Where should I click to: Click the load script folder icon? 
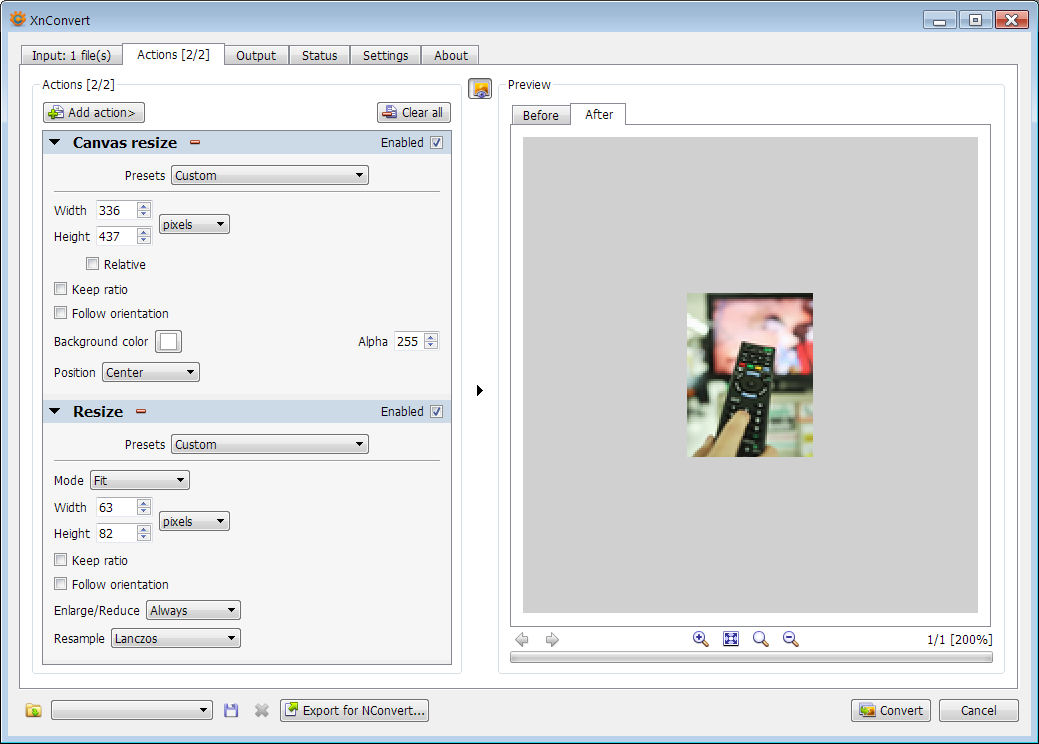pyautogui.click(x=34, y=710)
